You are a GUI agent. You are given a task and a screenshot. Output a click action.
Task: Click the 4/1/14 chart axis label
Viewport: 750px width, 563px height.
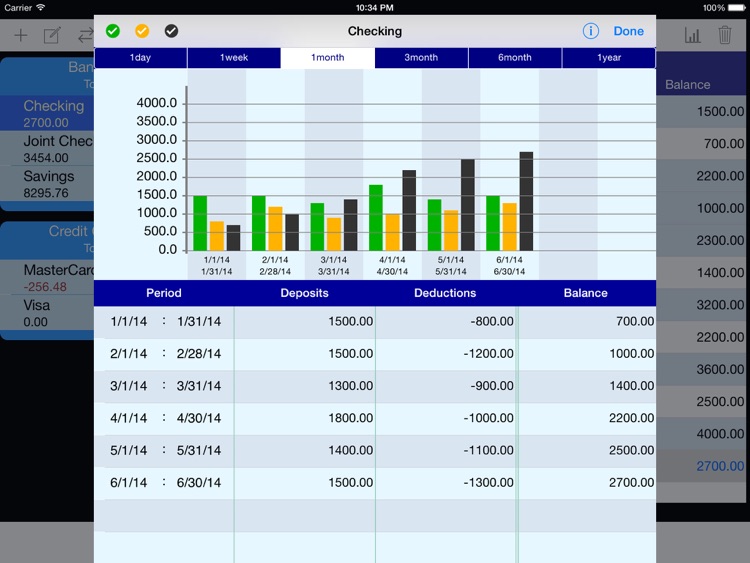tap(392, 260)
